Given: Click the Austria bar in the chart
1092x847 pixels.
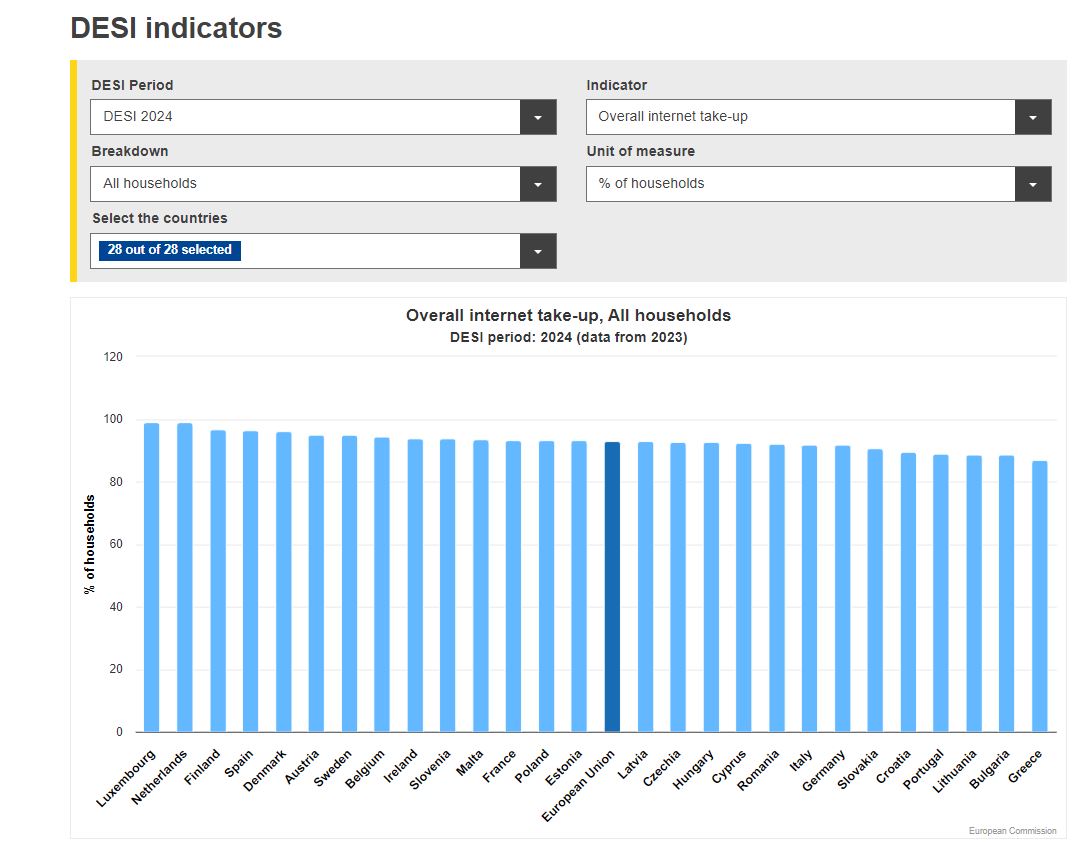Looking at the screenshot, I should 316,584.
